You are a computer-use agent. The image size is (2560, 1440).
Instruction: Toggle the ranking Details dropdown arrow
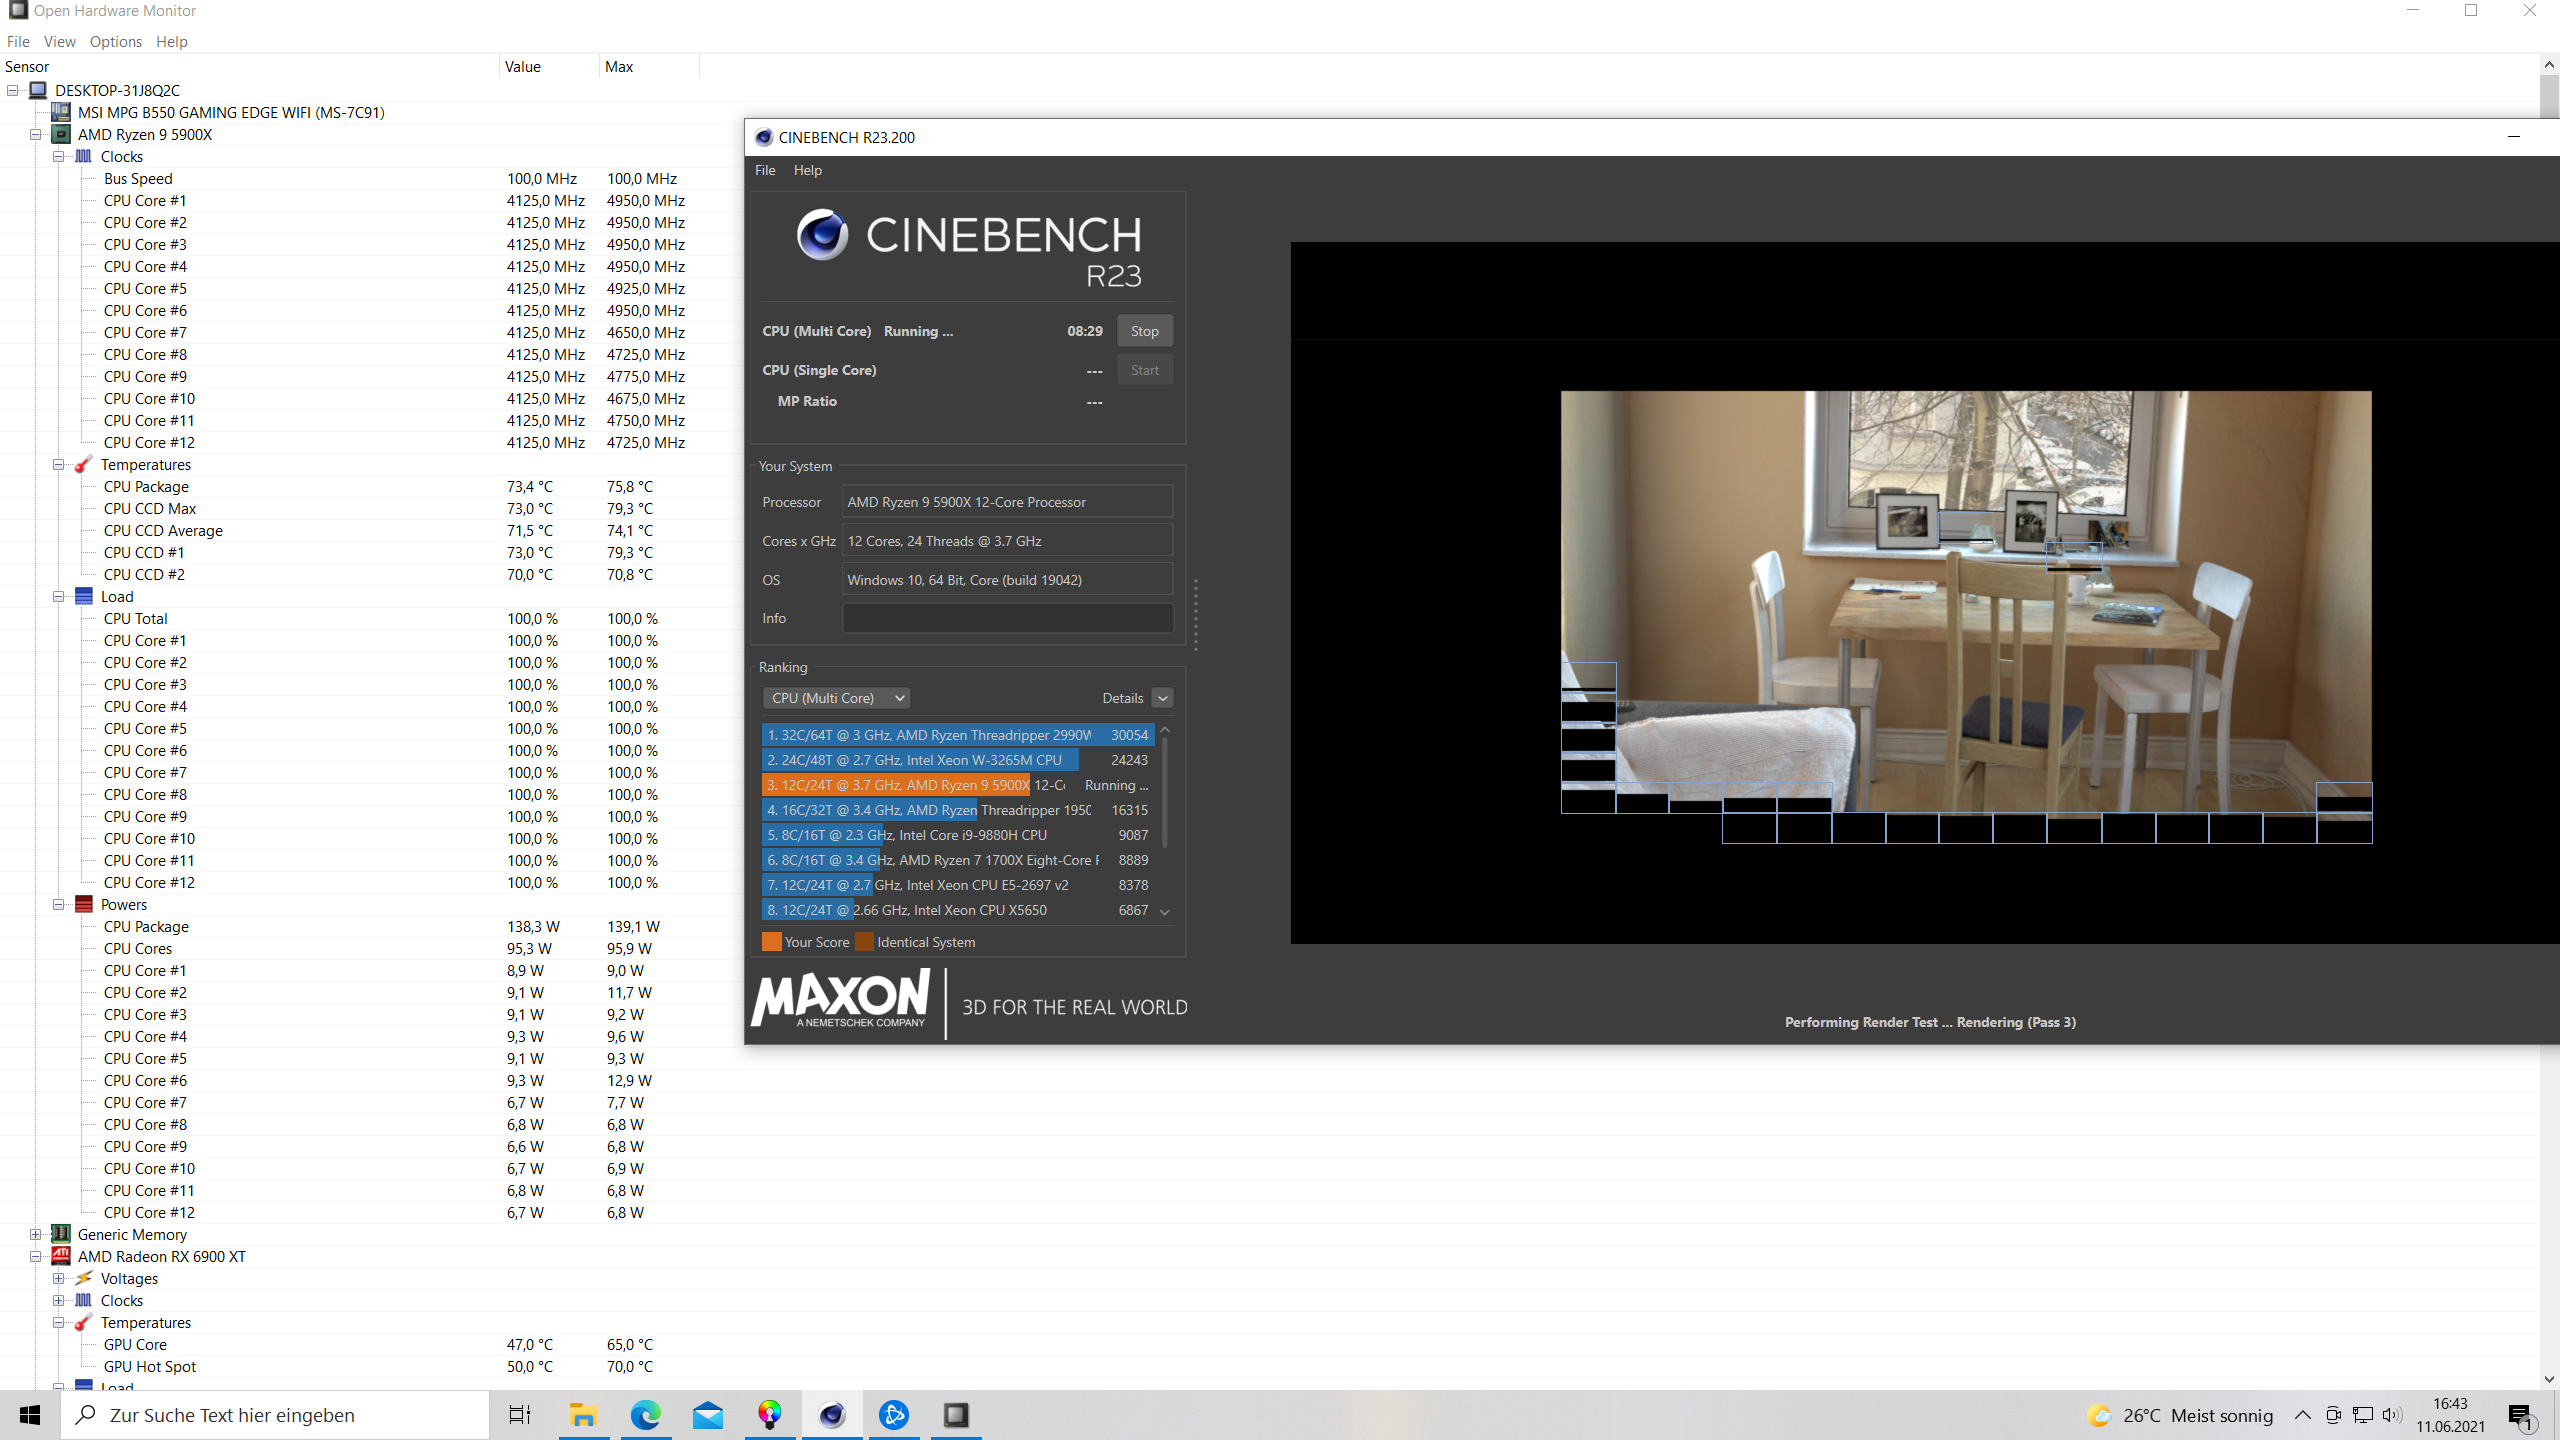[1162, 698]
